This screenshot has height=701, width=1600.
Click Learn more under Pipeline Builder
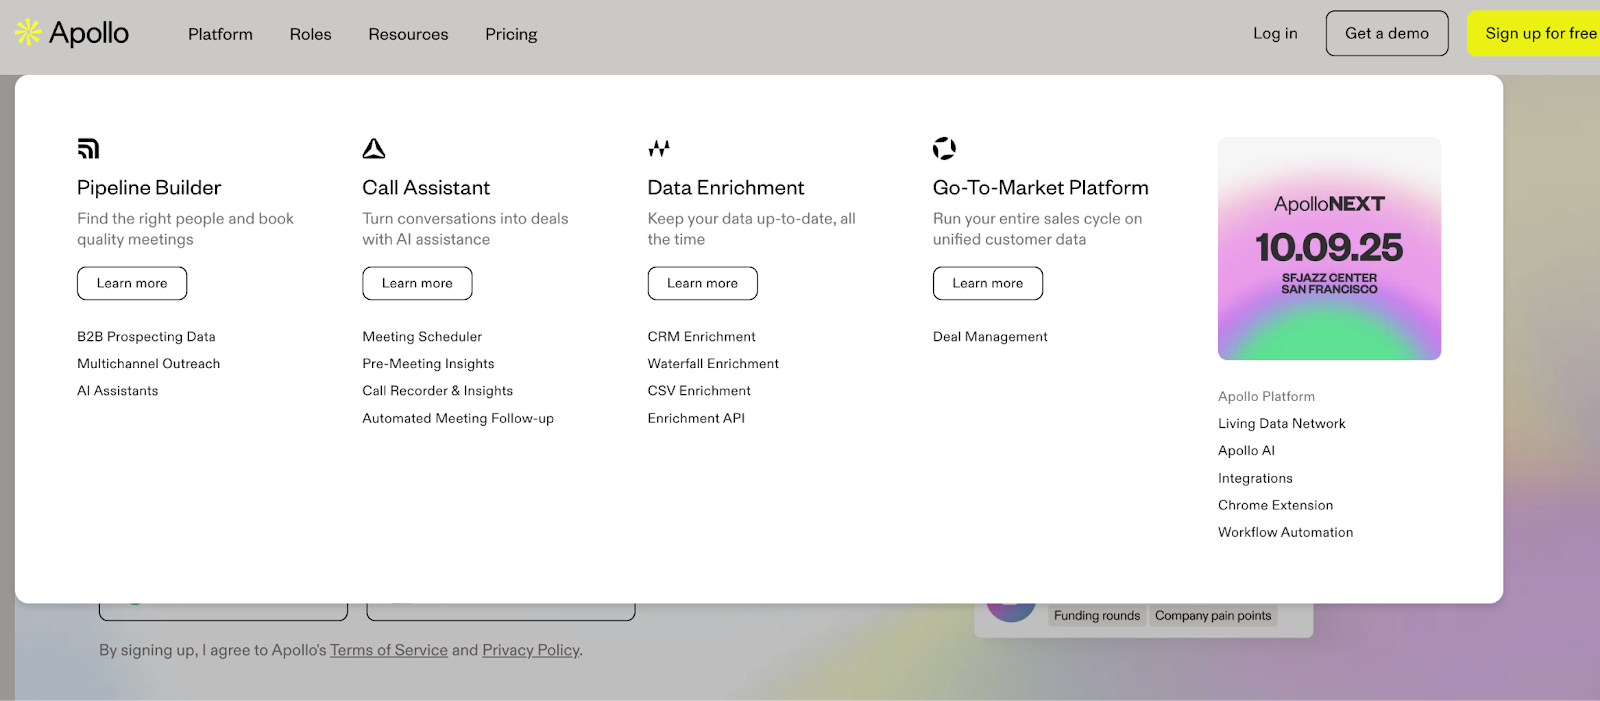132,283
